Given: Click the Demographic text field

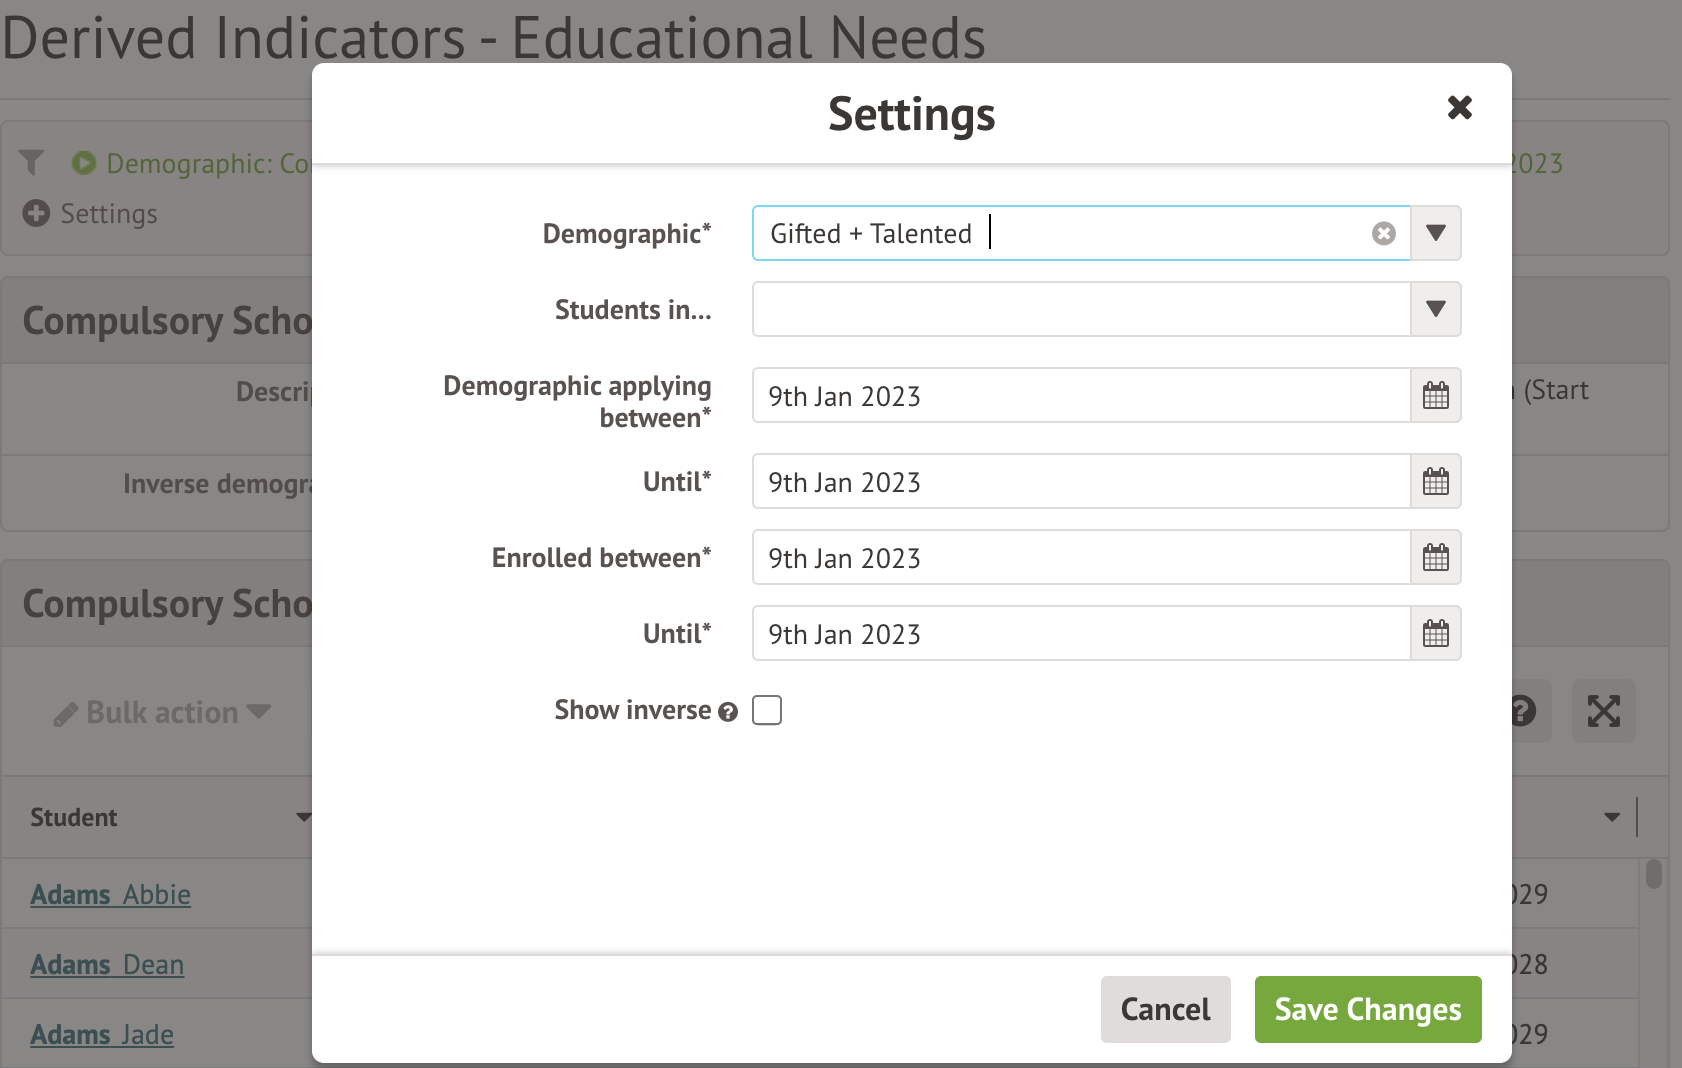Looking at the screenshot, I should coord(1060,234).
